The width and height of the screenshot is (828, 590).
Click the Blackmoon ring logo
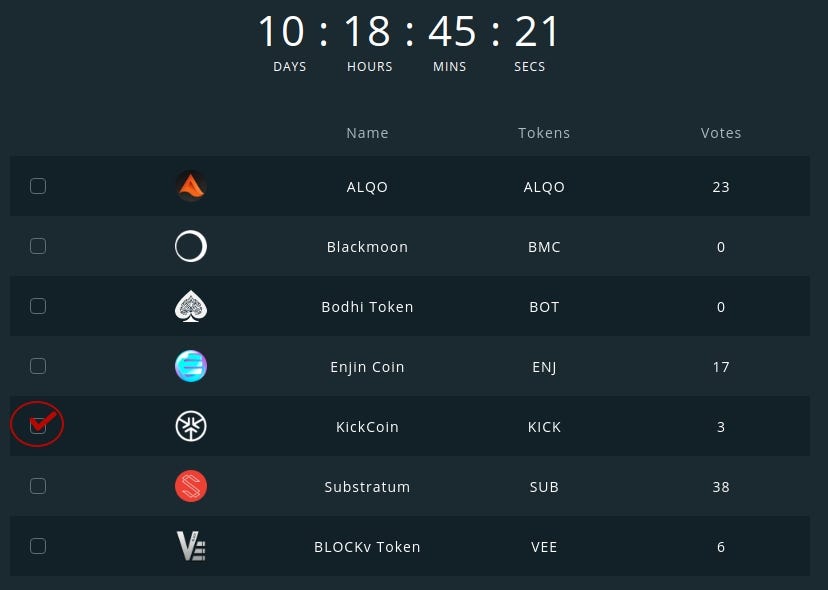[x=191, y=246]
